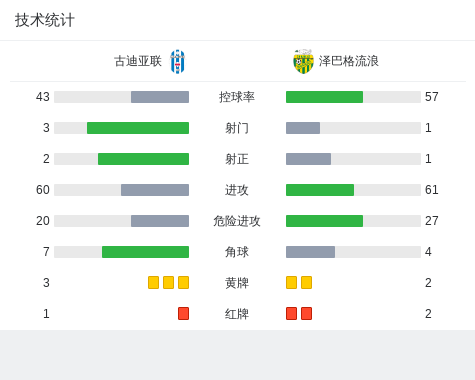Click the green shots bar for 古迪亚联

click(x=138, y=128)
